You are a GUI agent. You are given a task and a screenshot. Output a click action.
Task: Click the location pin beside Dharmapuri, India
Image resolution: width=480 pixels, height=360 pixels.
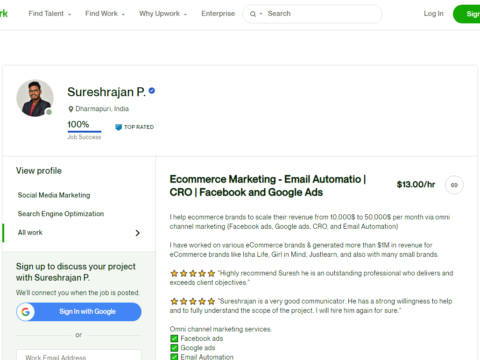click(71, 109)
